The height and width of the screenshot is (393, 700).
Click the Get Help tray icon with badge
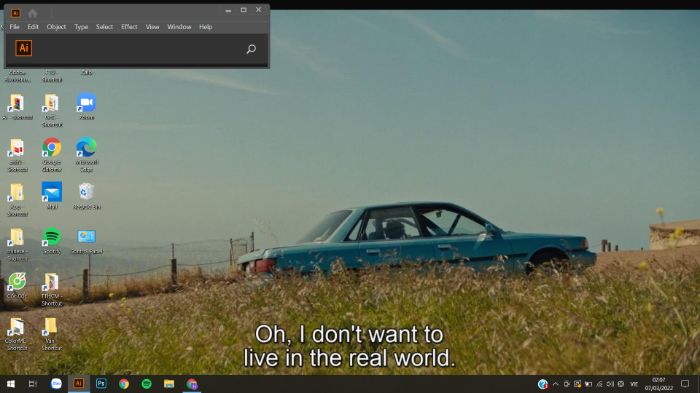click(542, 384)
